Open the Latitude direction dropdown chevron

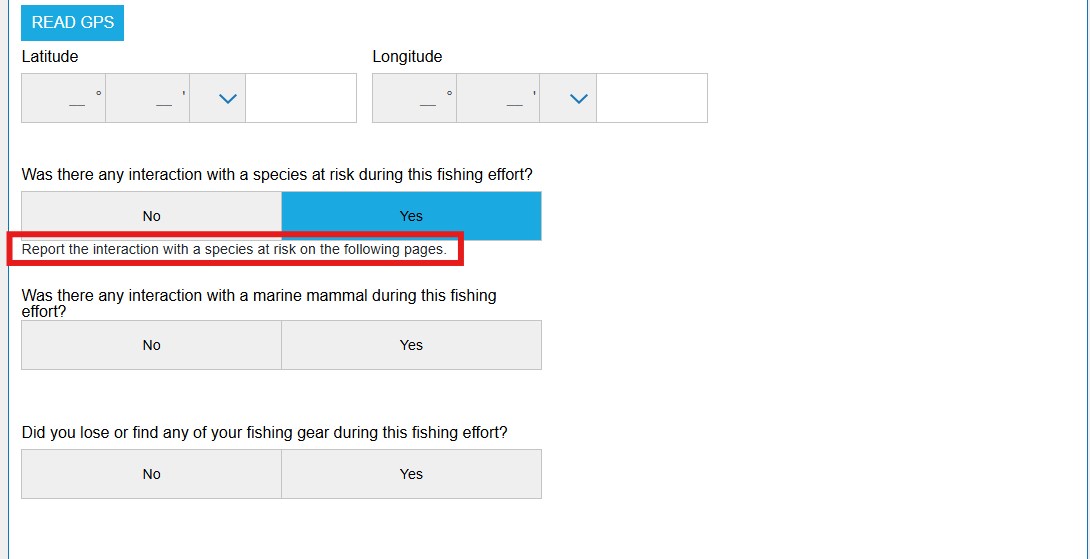tap(227, 98)
